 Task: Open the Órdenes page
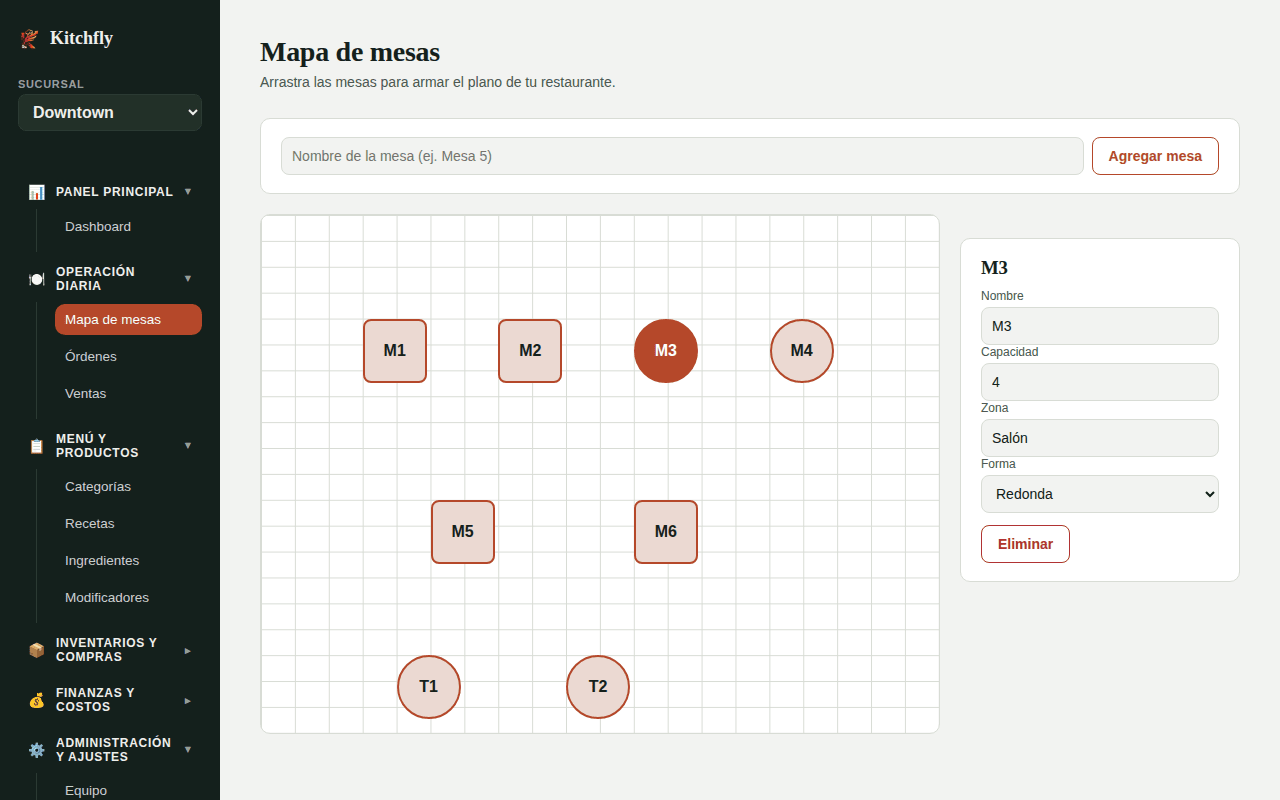pyautogui.click(x=128, y=357)
